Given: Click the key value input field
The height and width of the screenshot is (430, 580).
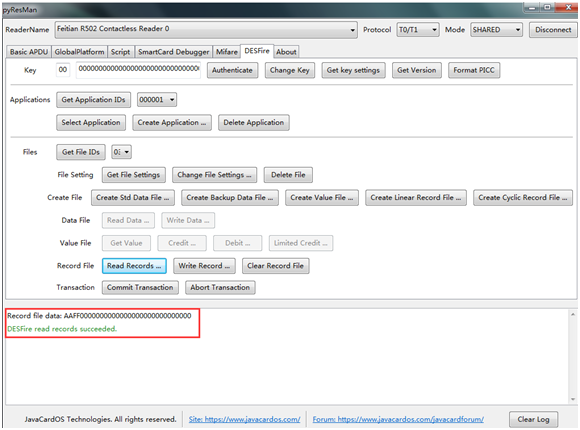Looking at the screenshot, I should [x=138, y=70].
